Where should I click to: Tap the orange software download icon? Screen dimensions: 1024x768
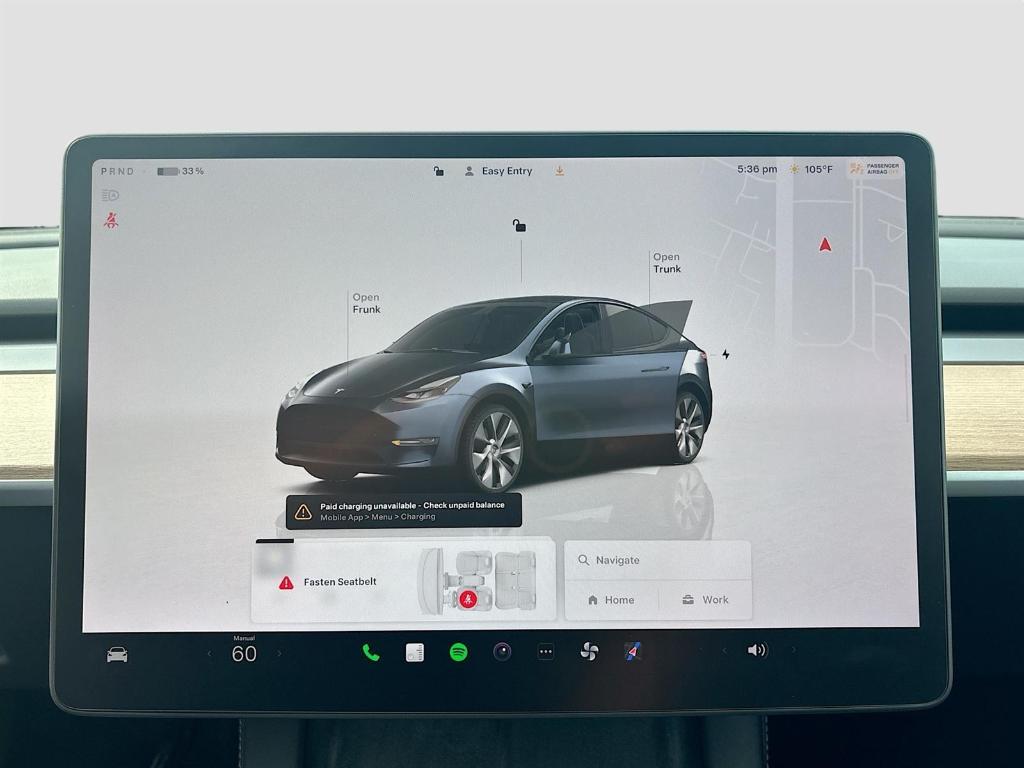click(x=560, y=171)
